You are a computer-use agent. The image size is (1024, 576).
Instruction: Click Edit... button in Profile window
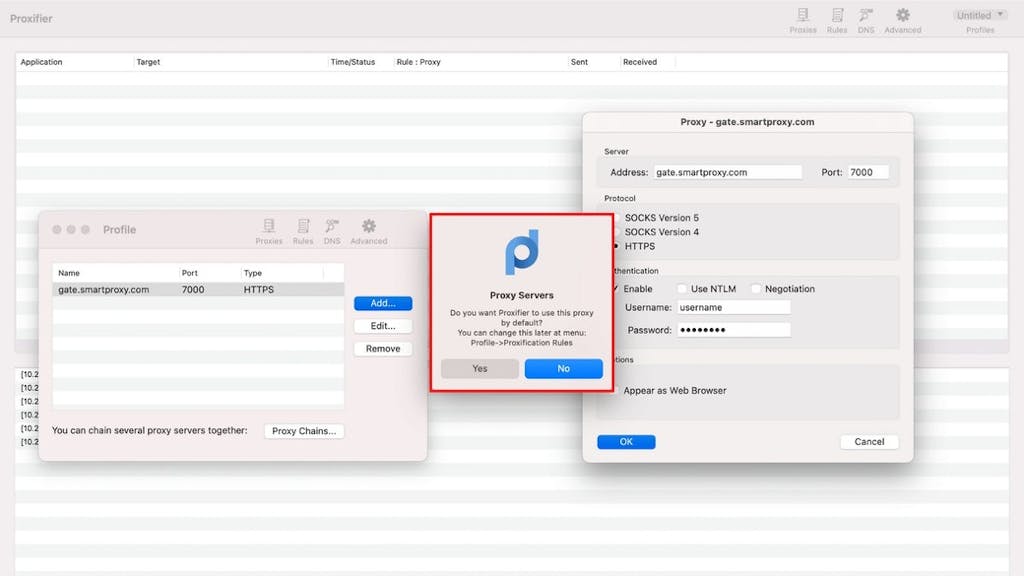click(x=383, y=326)
